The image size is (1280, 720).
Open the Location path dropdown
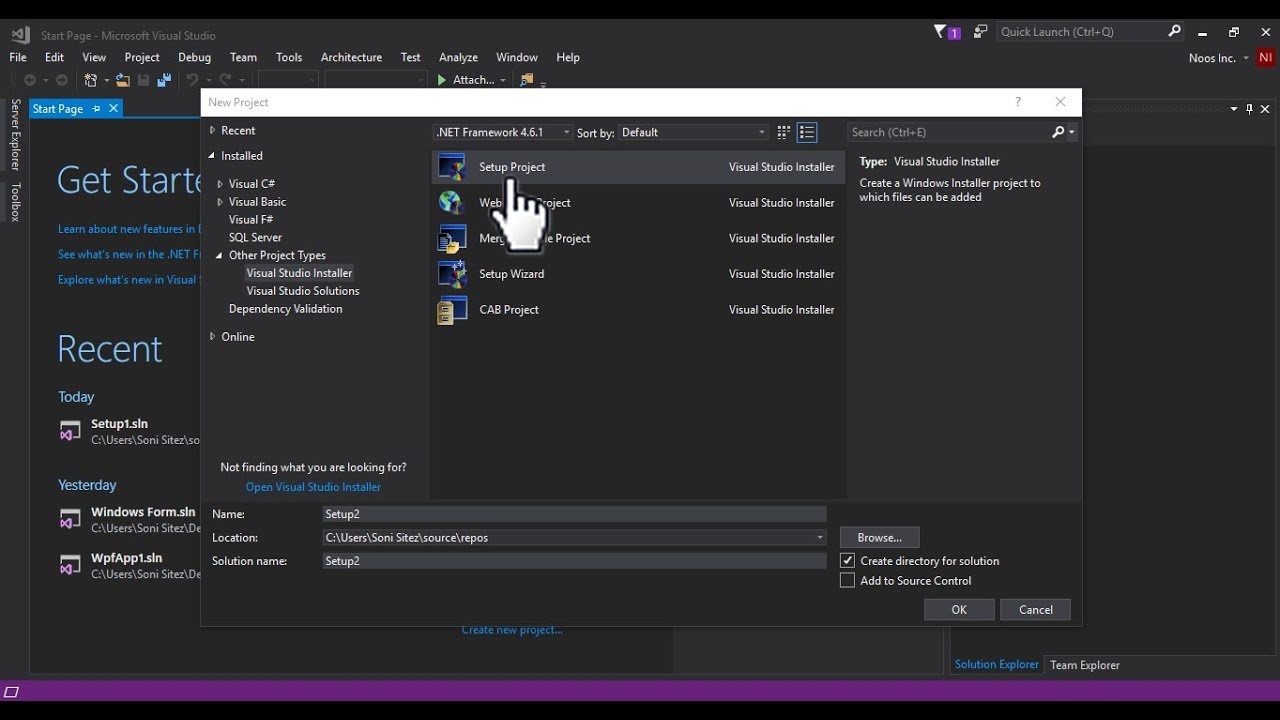click(820, 538)
